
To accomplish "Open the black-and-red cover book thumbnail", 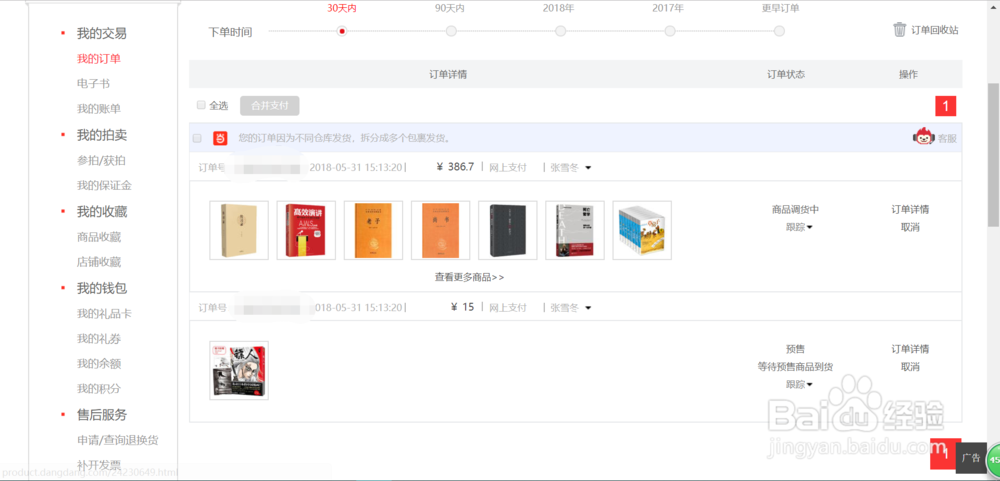I will click(575, 230).
